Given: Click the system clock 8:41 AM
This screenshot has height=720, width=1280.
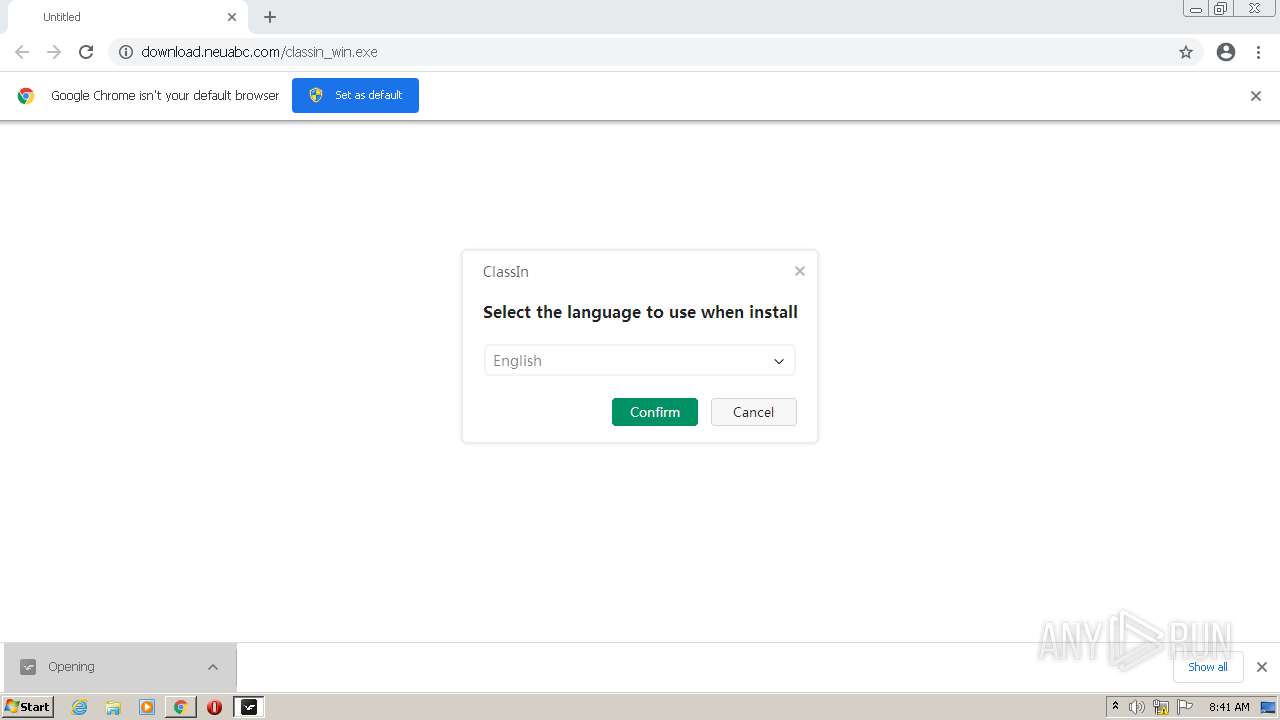Looking at the screenshot, I should [x=1229, y=707].
